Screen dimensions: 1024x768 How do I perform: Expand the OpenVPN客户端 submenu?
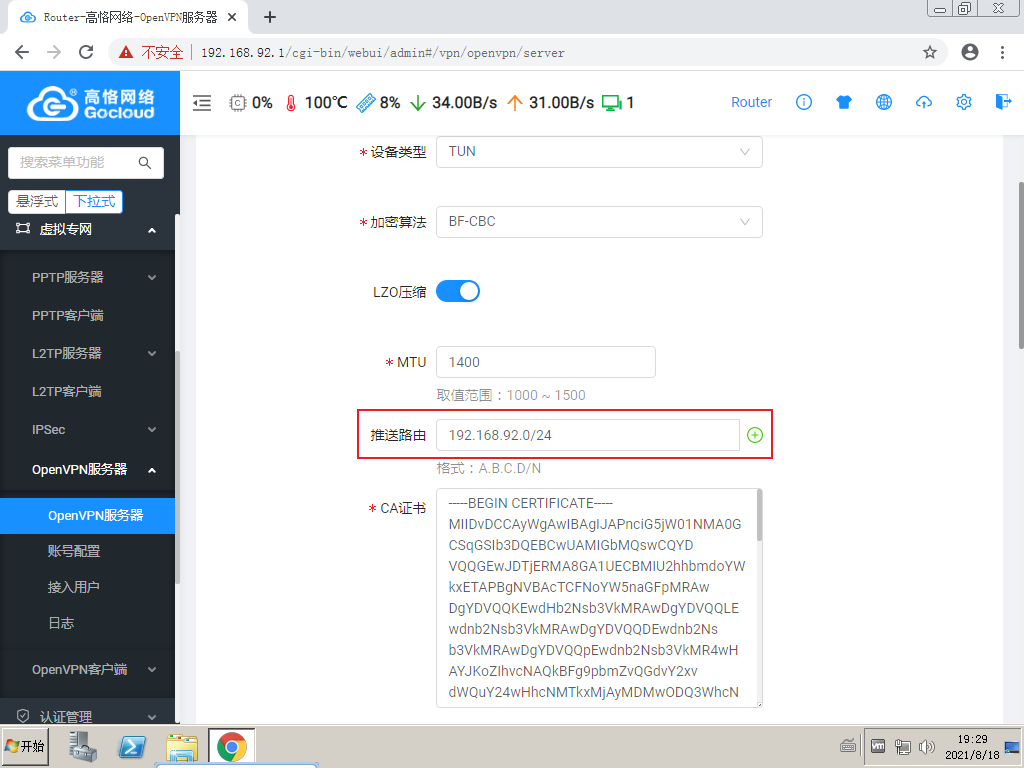88,669
